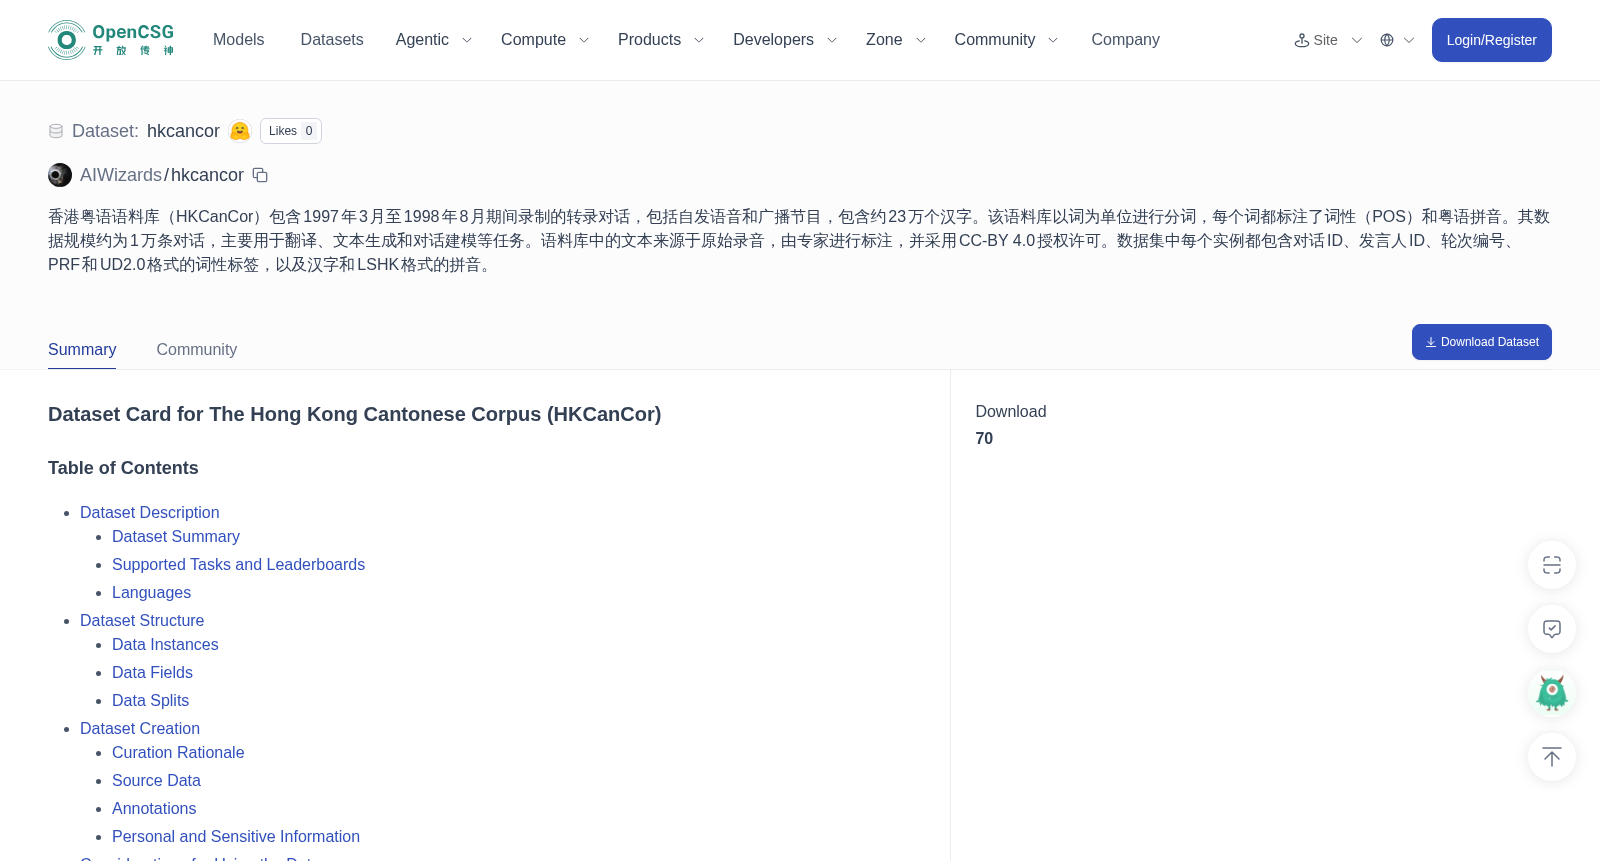Expand the Products menu

pyautogui.click(x=661, y=40)
